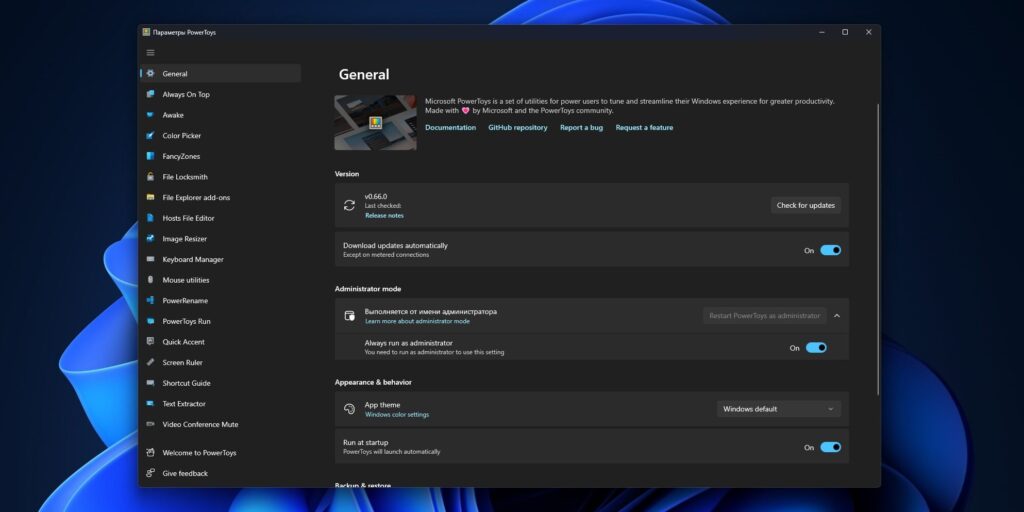The height and width of the screenshot is (512, 1024).
Task: Toggle Download updates automatically off
Action: 831,250
